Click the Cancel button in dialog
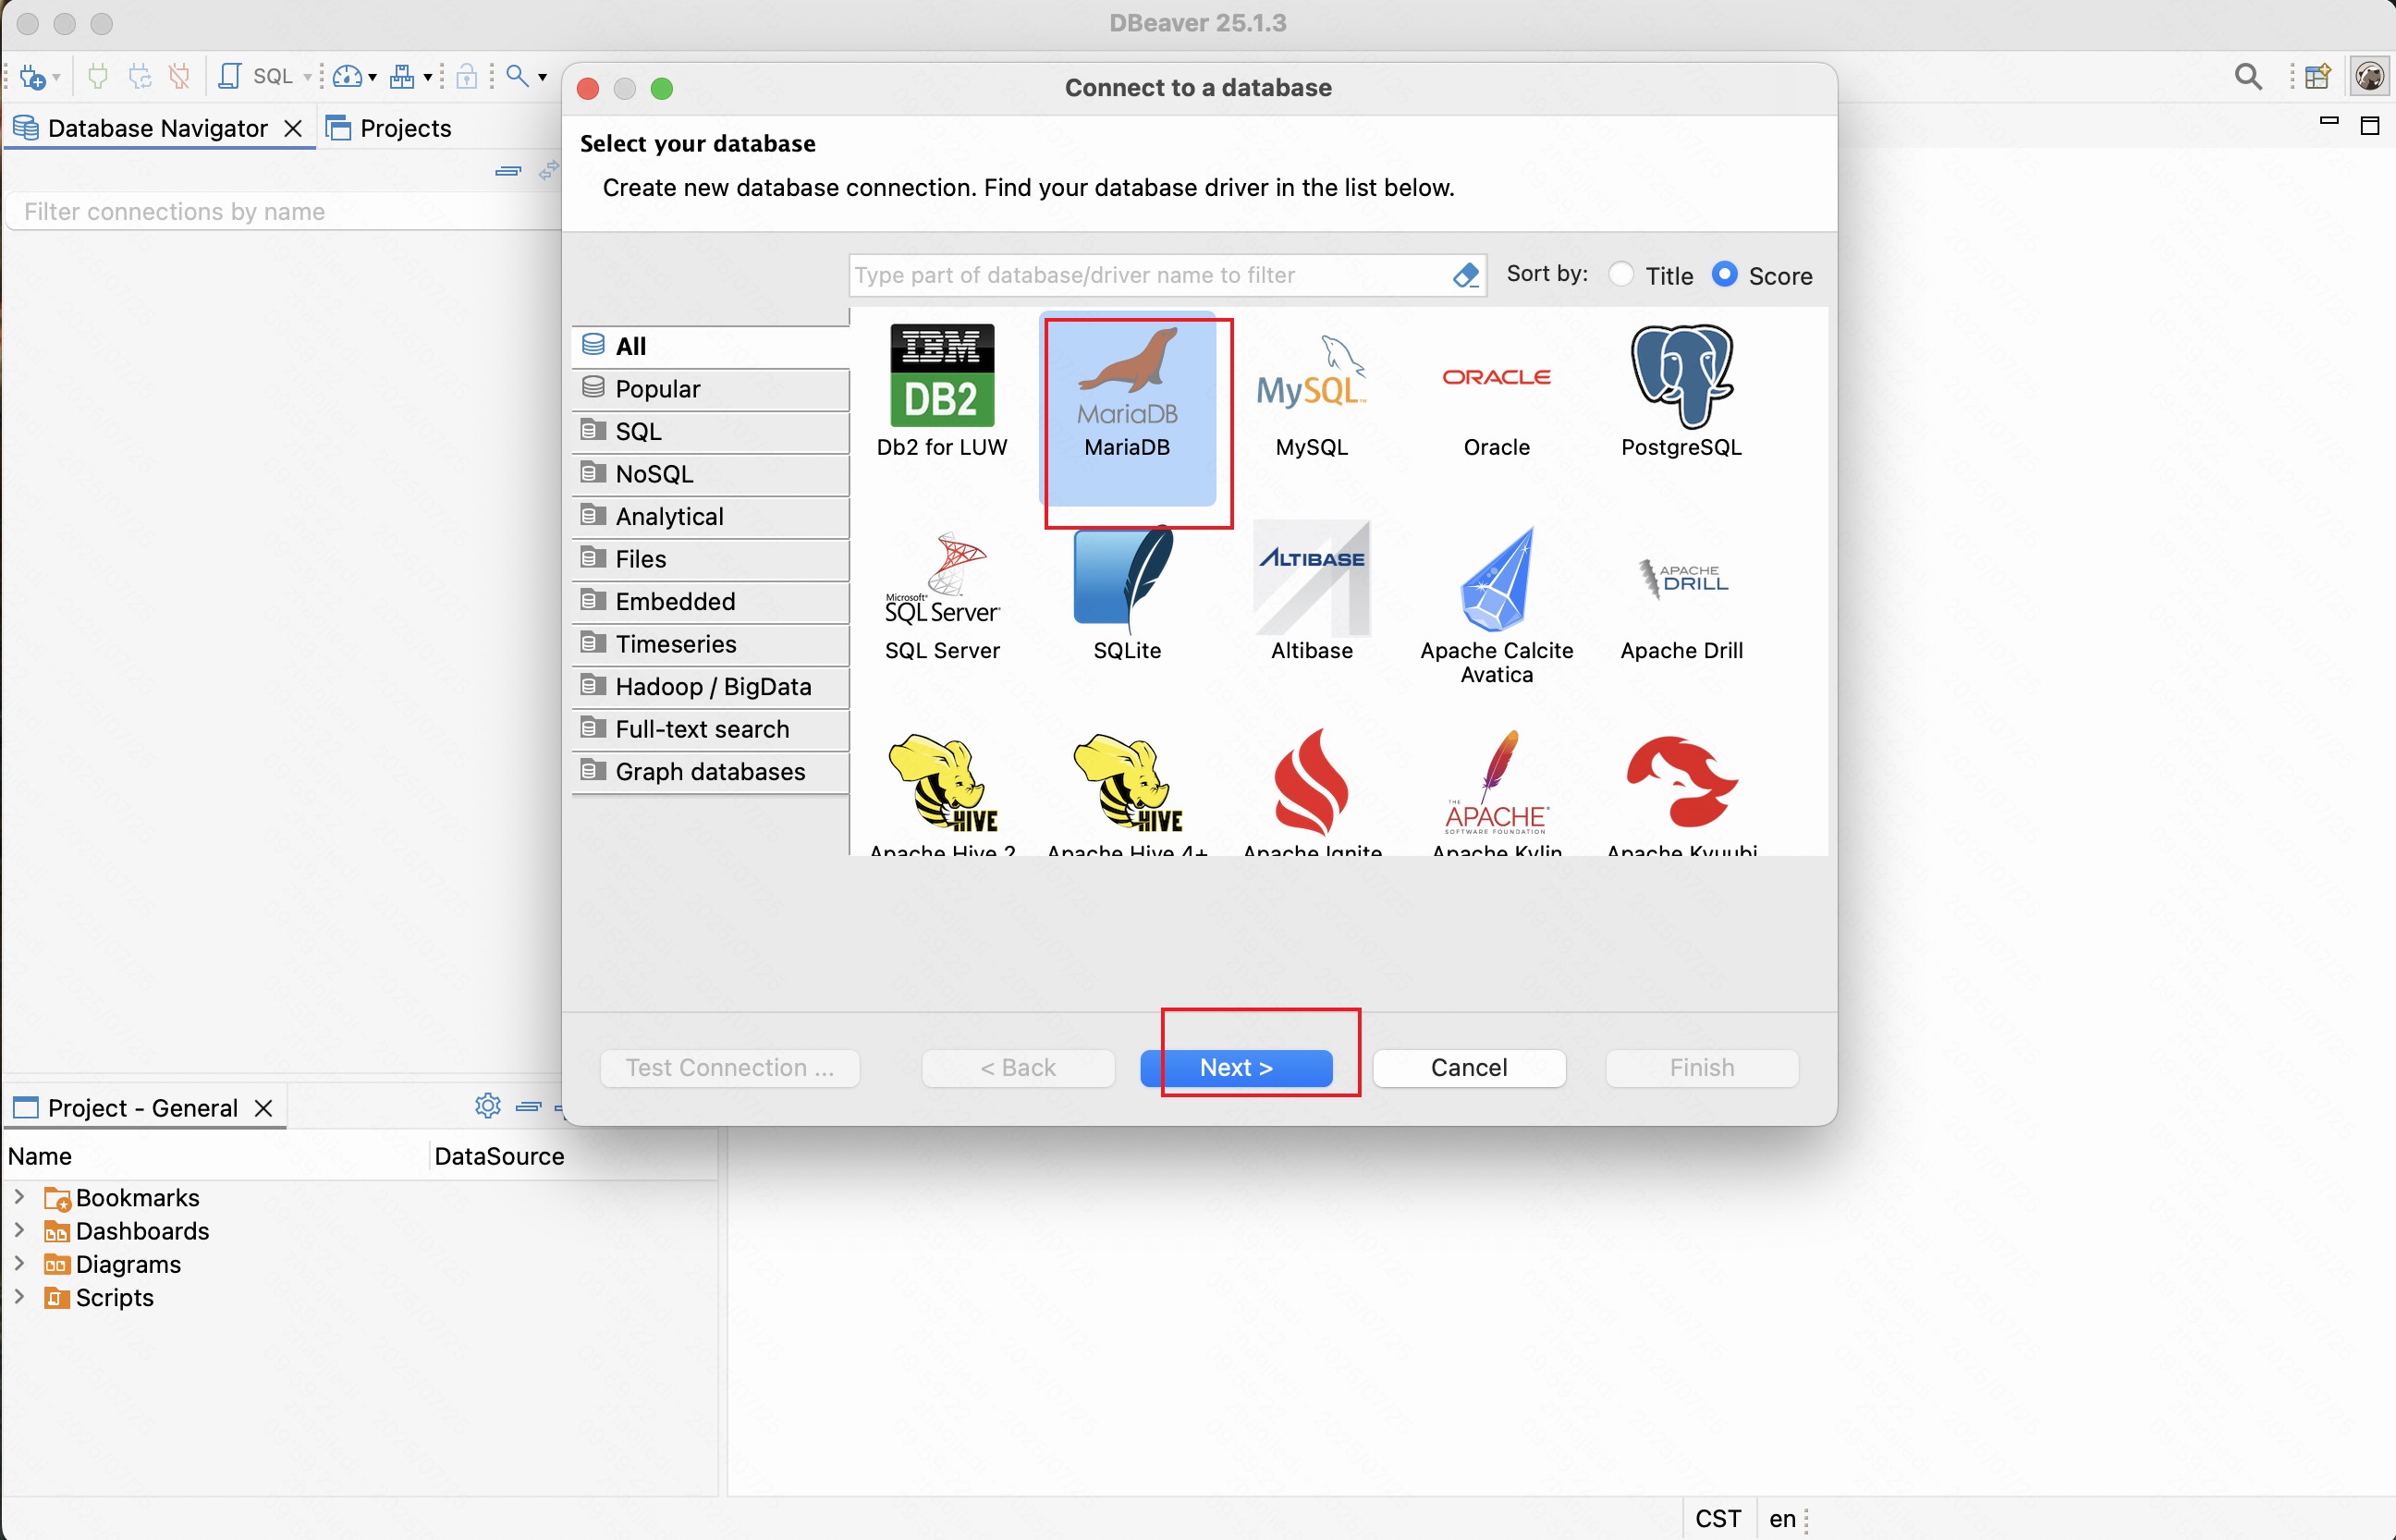 pos(1468,1067)
